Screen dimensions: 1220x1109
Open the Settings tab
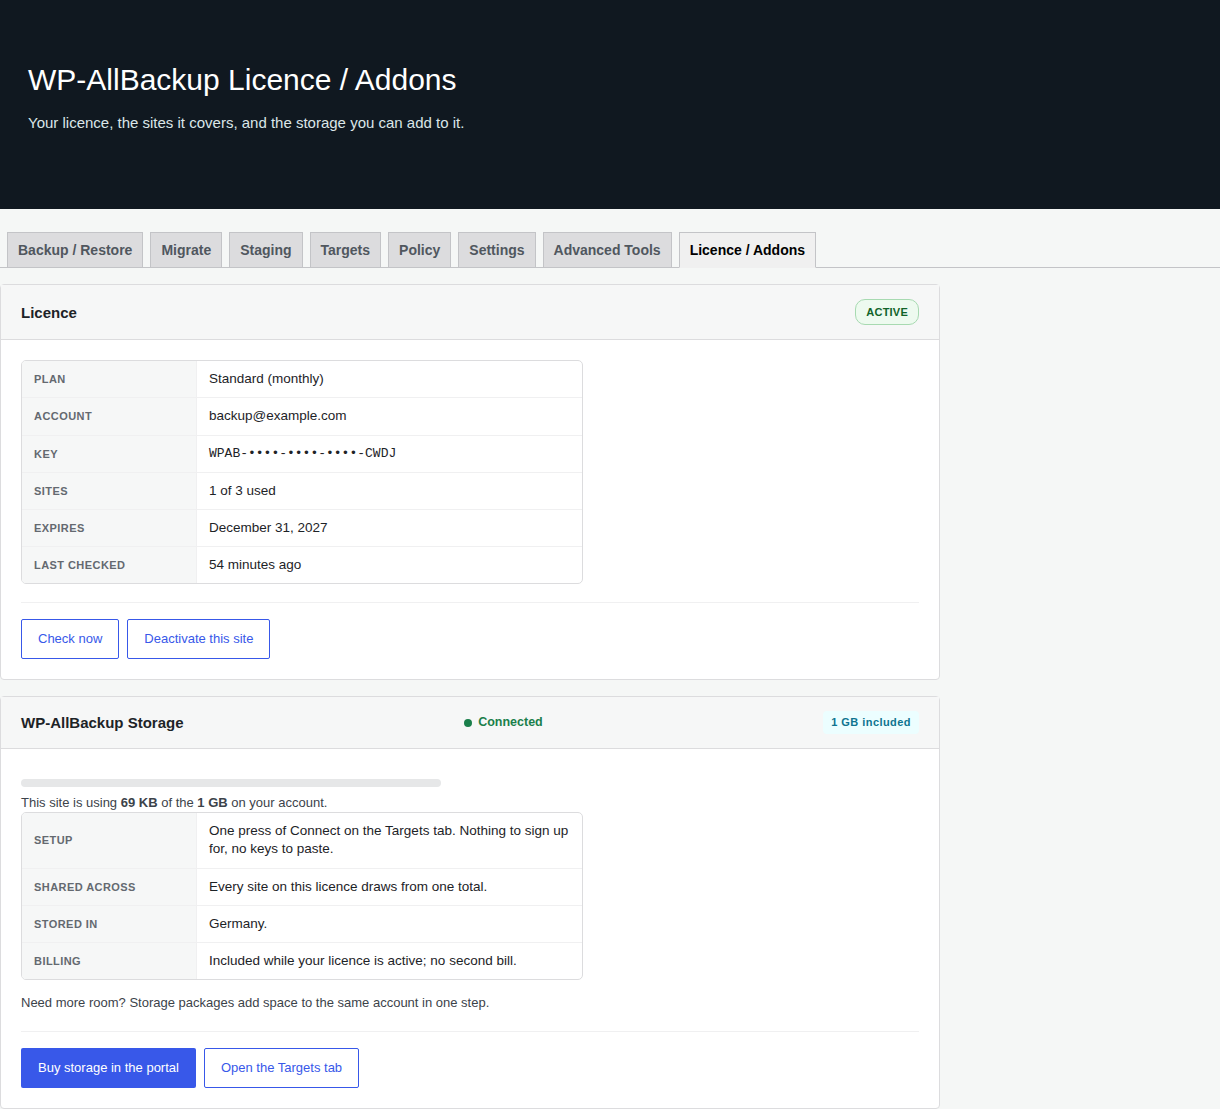(x=497, y=250)
